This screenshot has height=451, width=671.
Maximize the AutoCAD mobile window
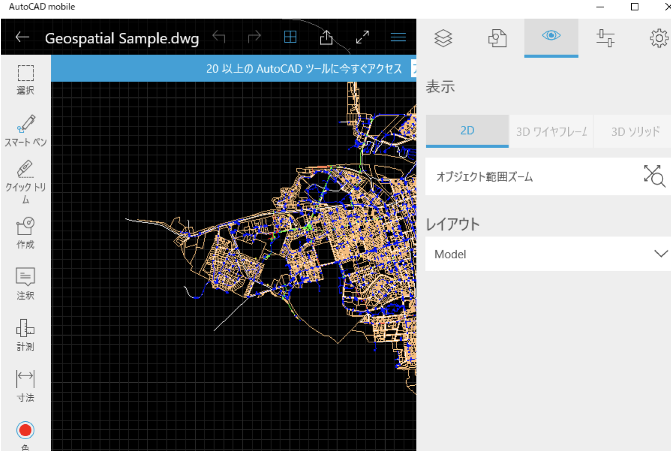pos(635,7)
